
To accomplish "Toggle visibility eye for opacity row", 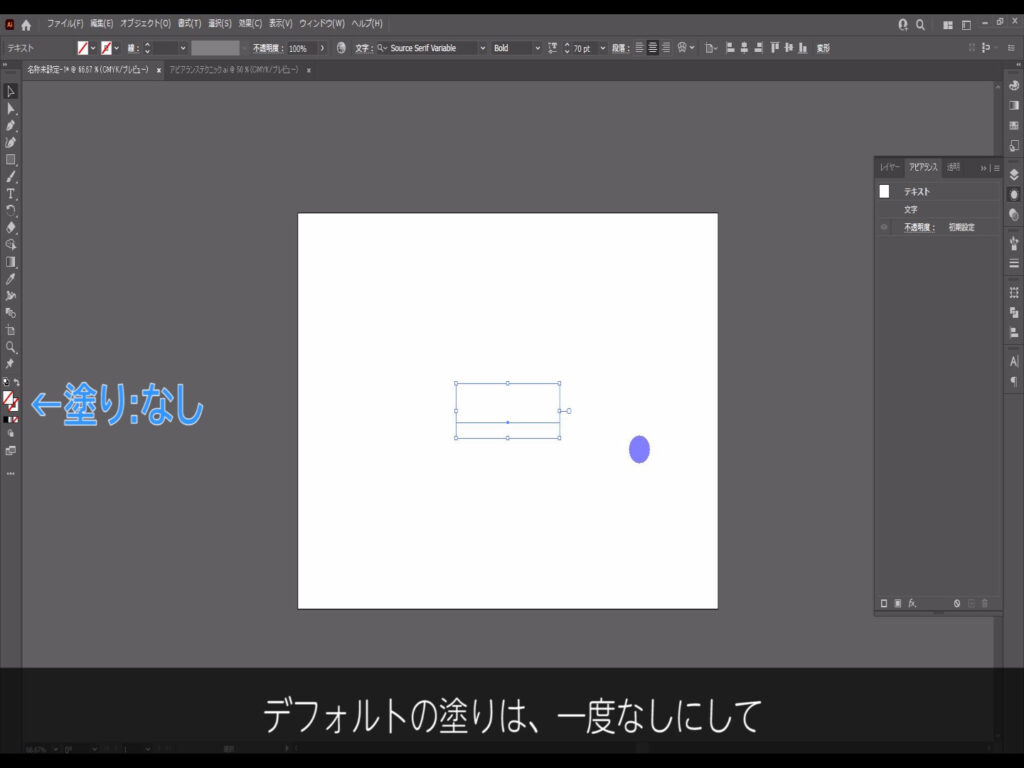I will tap(884, 228).
